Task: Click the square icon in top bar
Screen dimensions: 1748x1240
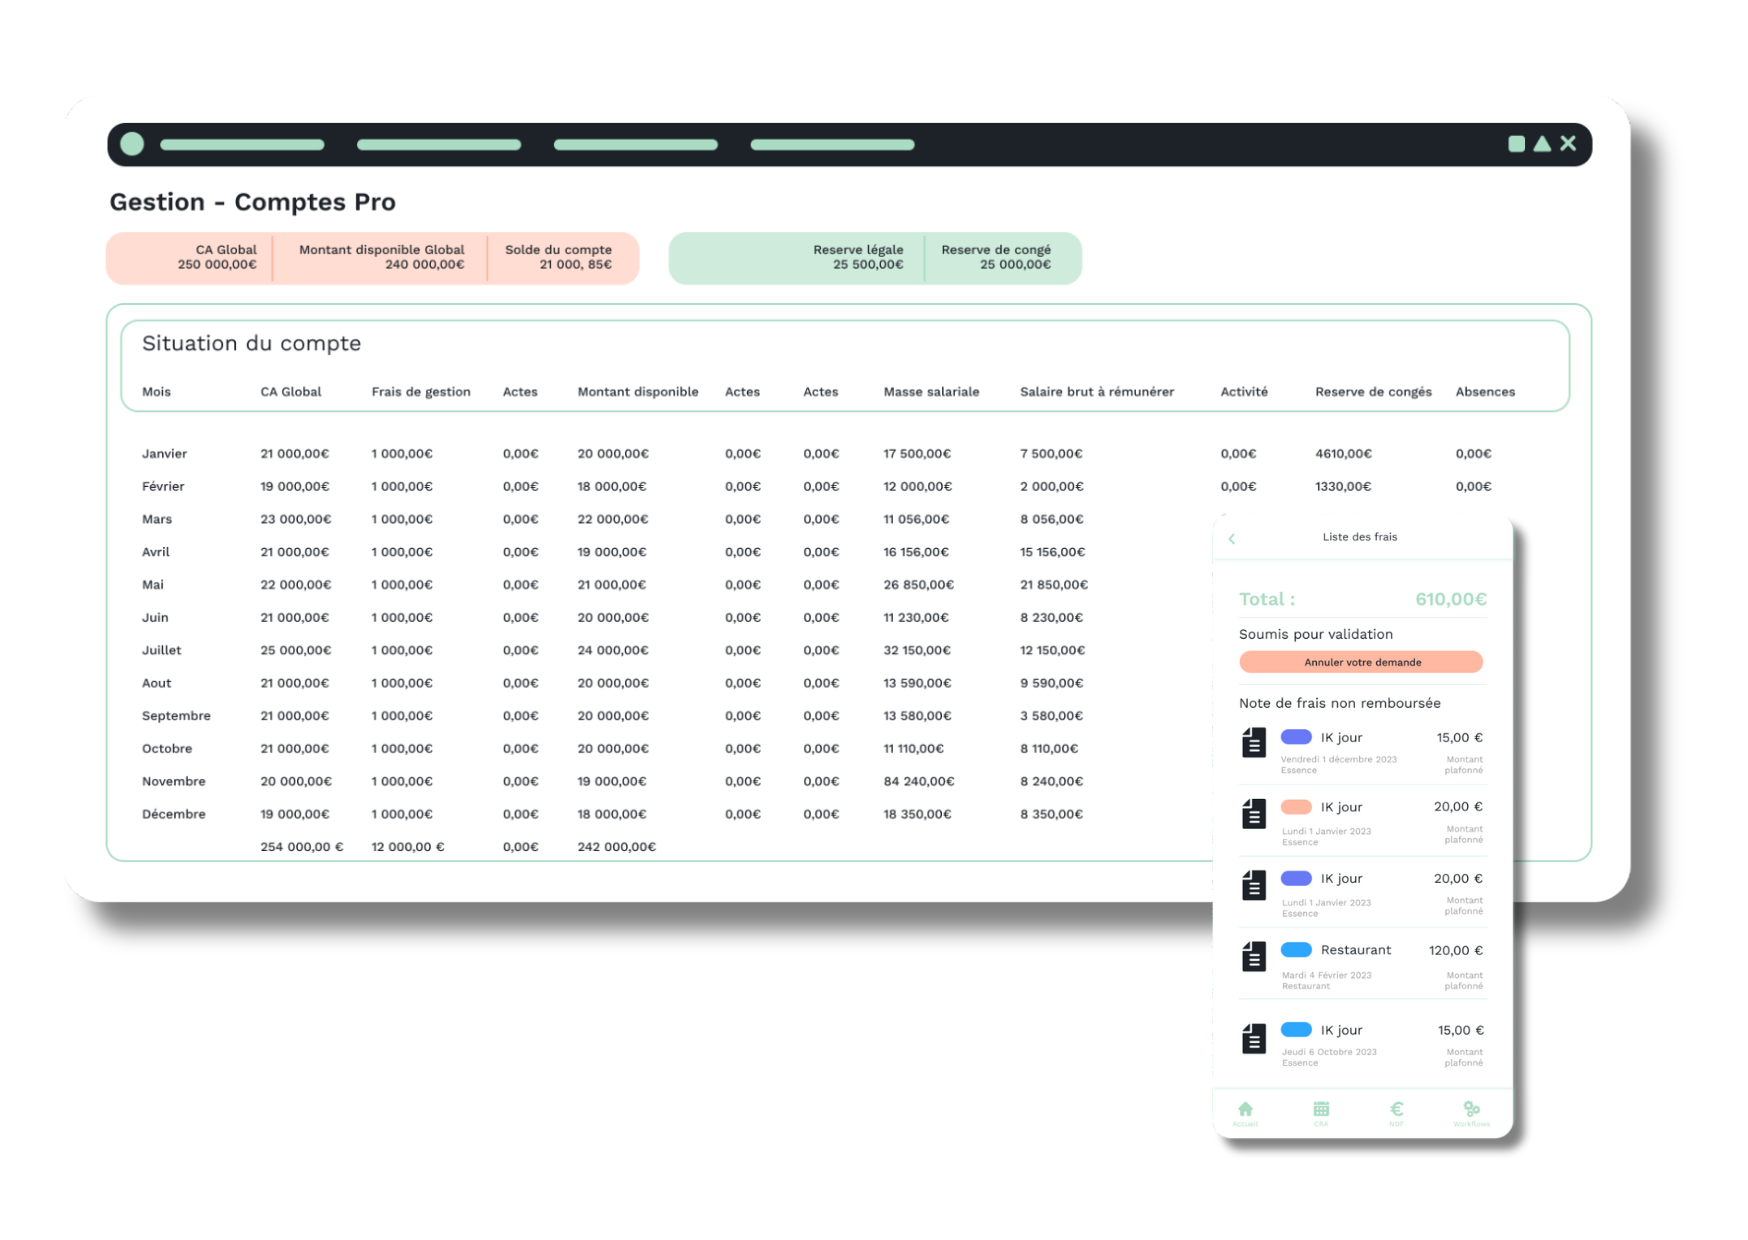Action: (x=1516, y=144)
